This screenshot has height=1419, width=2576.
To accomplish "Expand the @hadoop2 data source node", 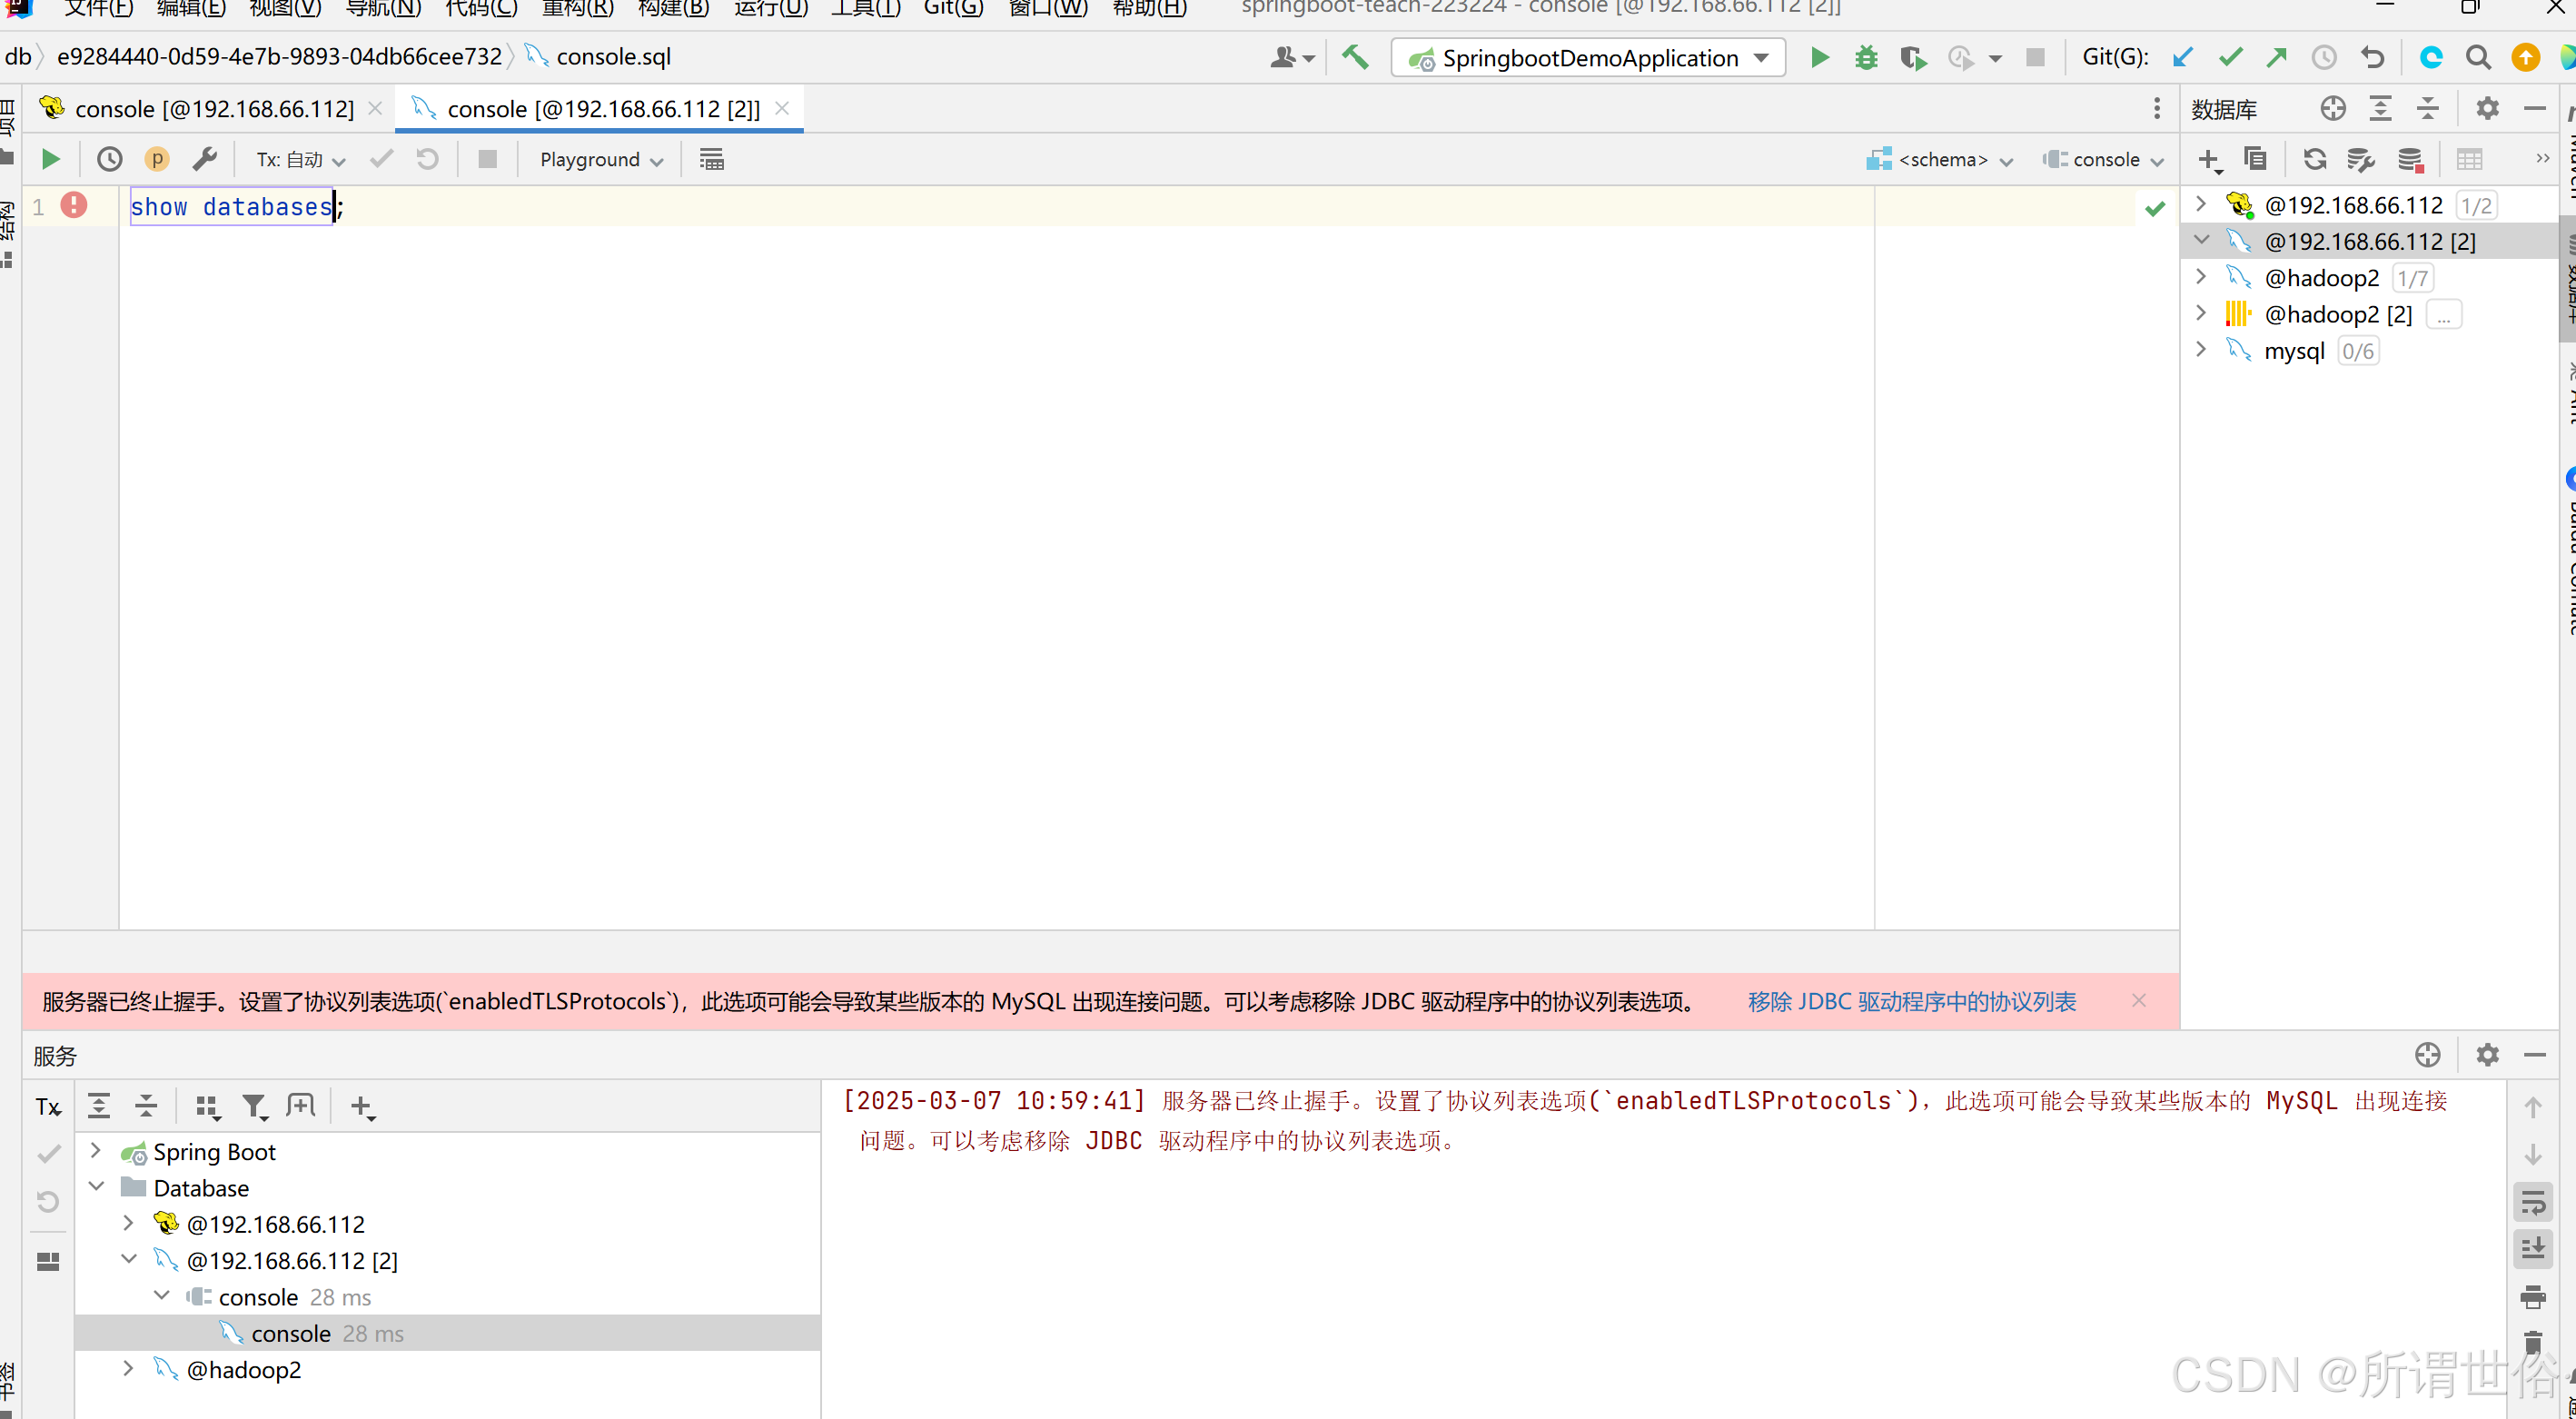I will (2200, 277).
